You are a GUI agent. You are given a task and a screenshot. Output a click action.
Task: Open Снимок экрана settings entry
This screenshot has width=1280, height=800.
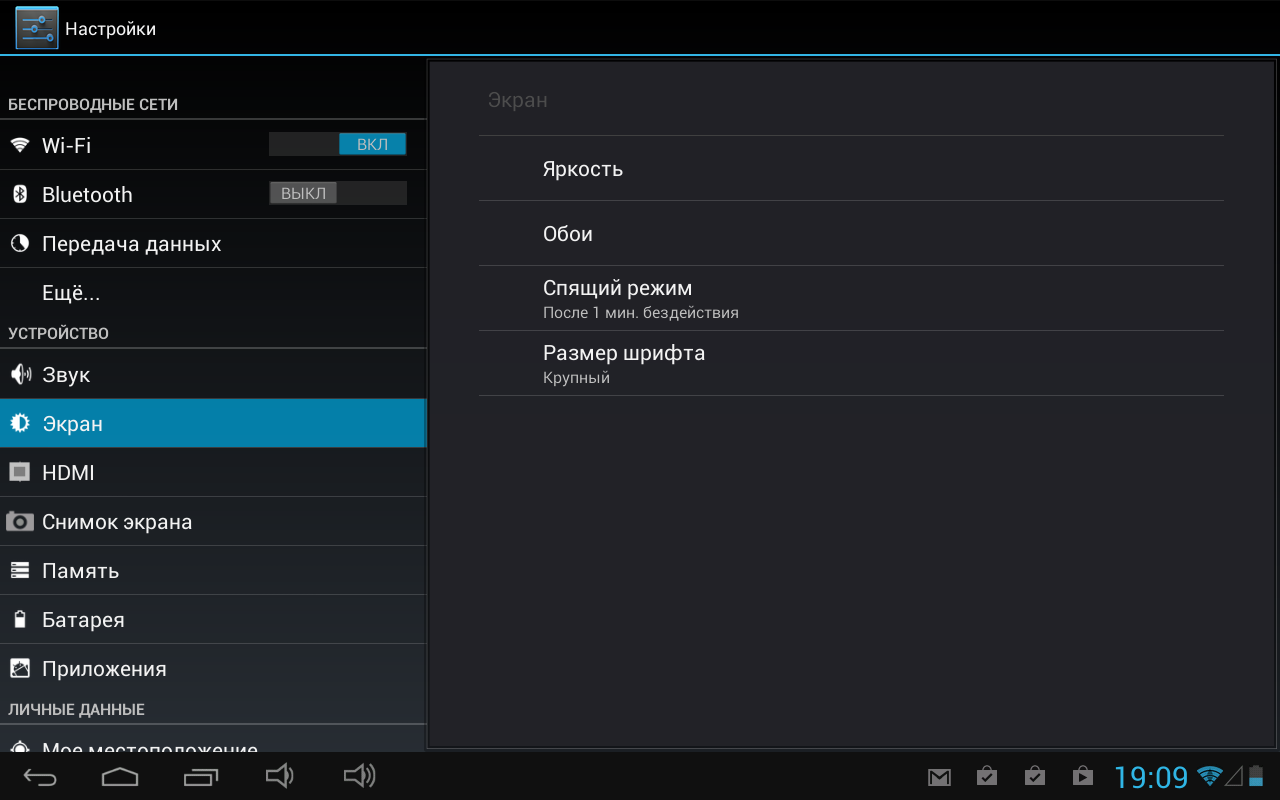[x=116, y=522]
